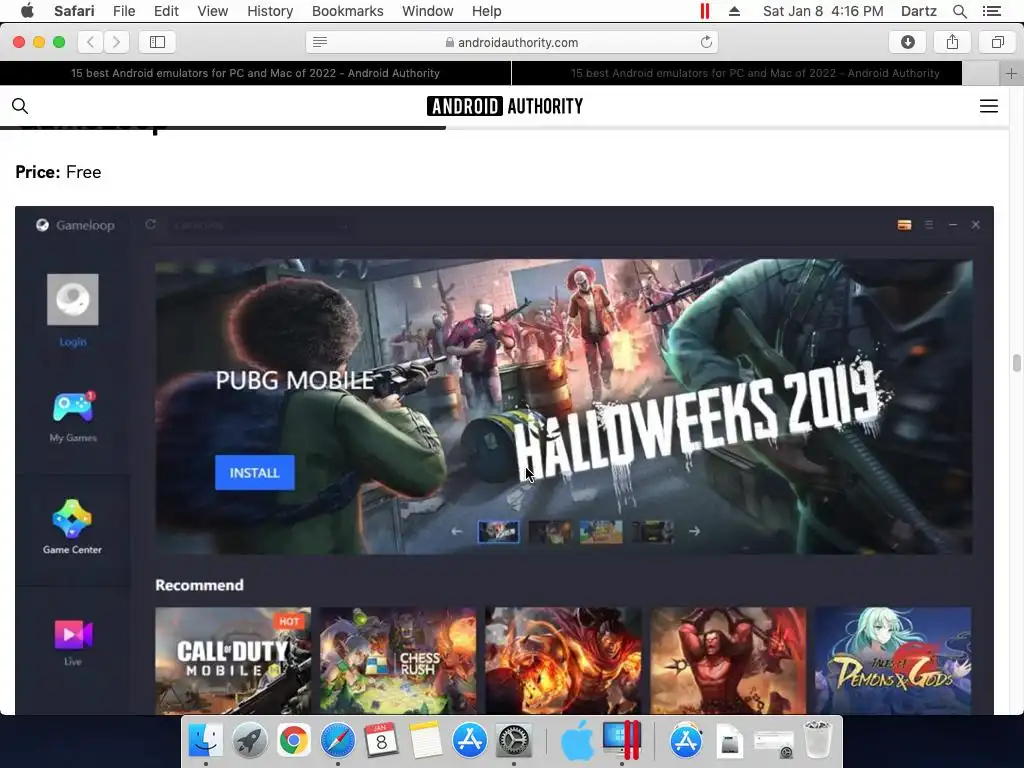This screenshot has height=768, width=1024.
Task: Open Spotlight search in menu bar
Action: [x=959, y=11]
